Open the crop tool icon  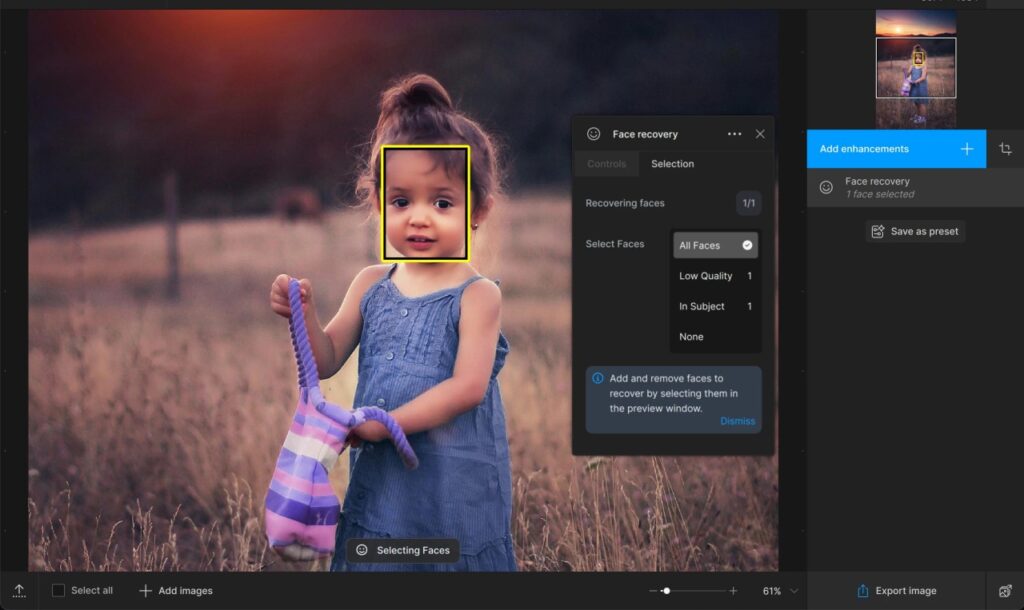[1005, 149]
